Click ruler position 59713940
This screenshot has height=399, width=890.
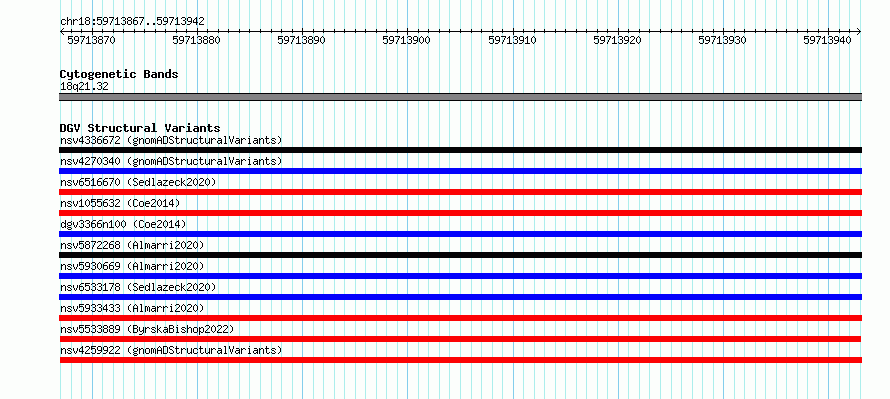click(827, 40)
